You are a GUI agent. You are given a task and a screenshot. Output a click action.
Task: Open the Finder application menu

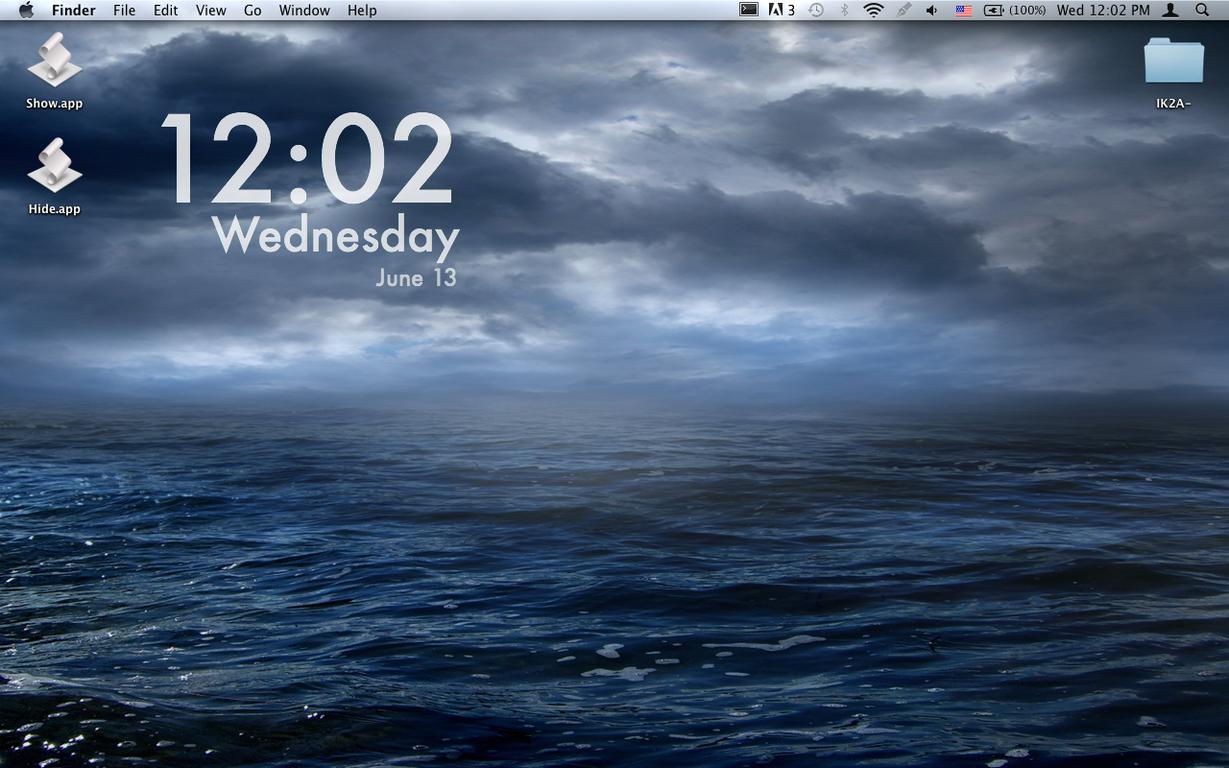tap(74, 10)
